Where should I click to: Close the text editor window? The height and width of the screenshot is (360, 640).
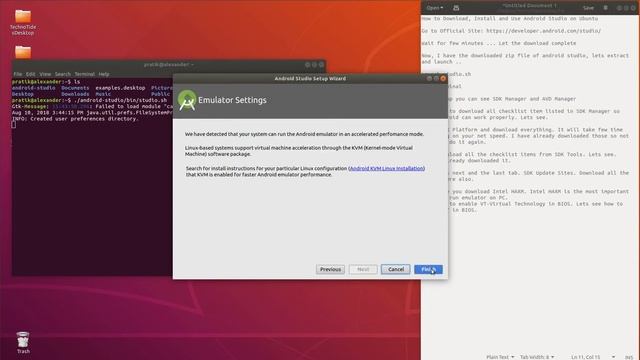[x=633, y=8]
